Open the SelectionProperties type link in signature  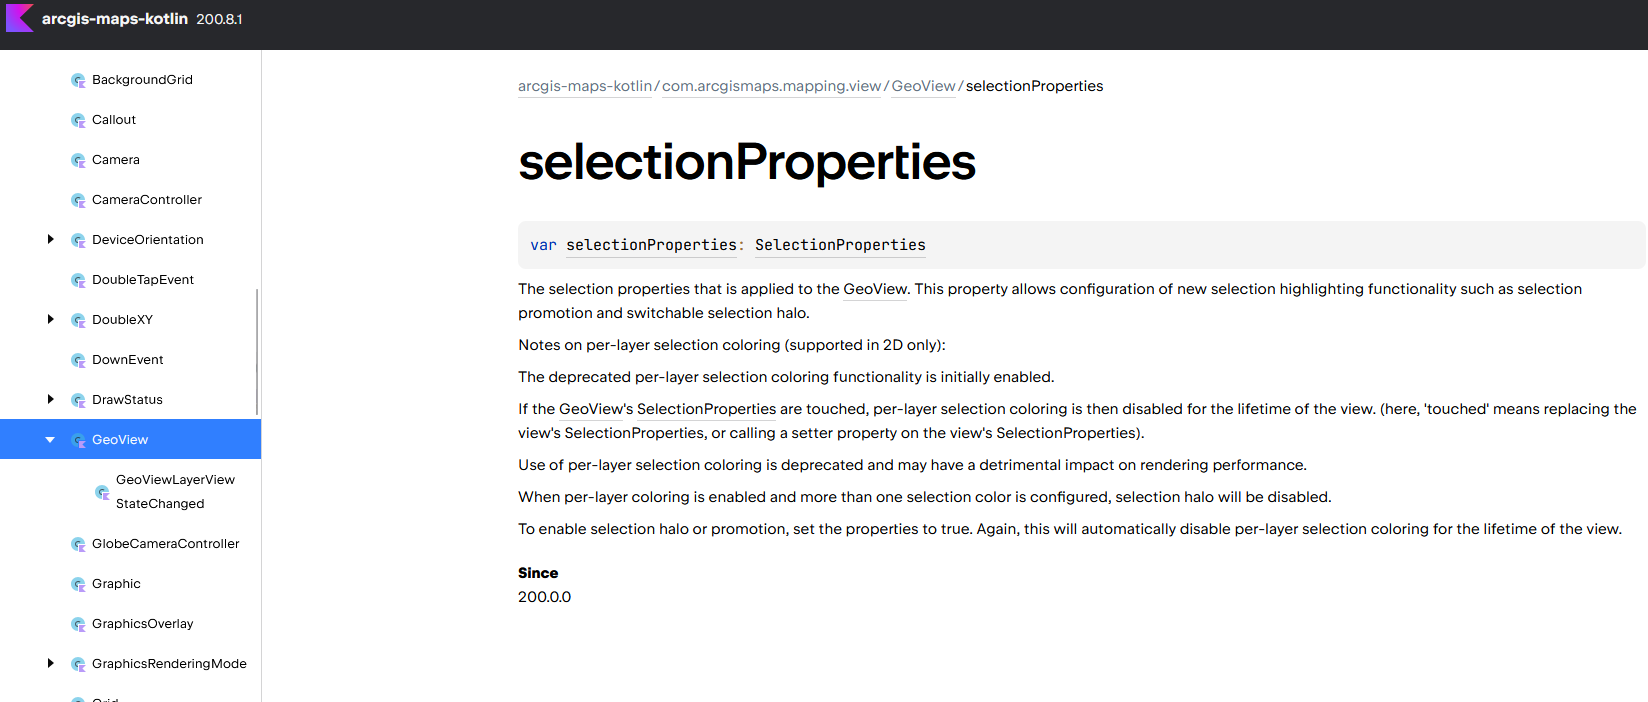click(840, 245)
